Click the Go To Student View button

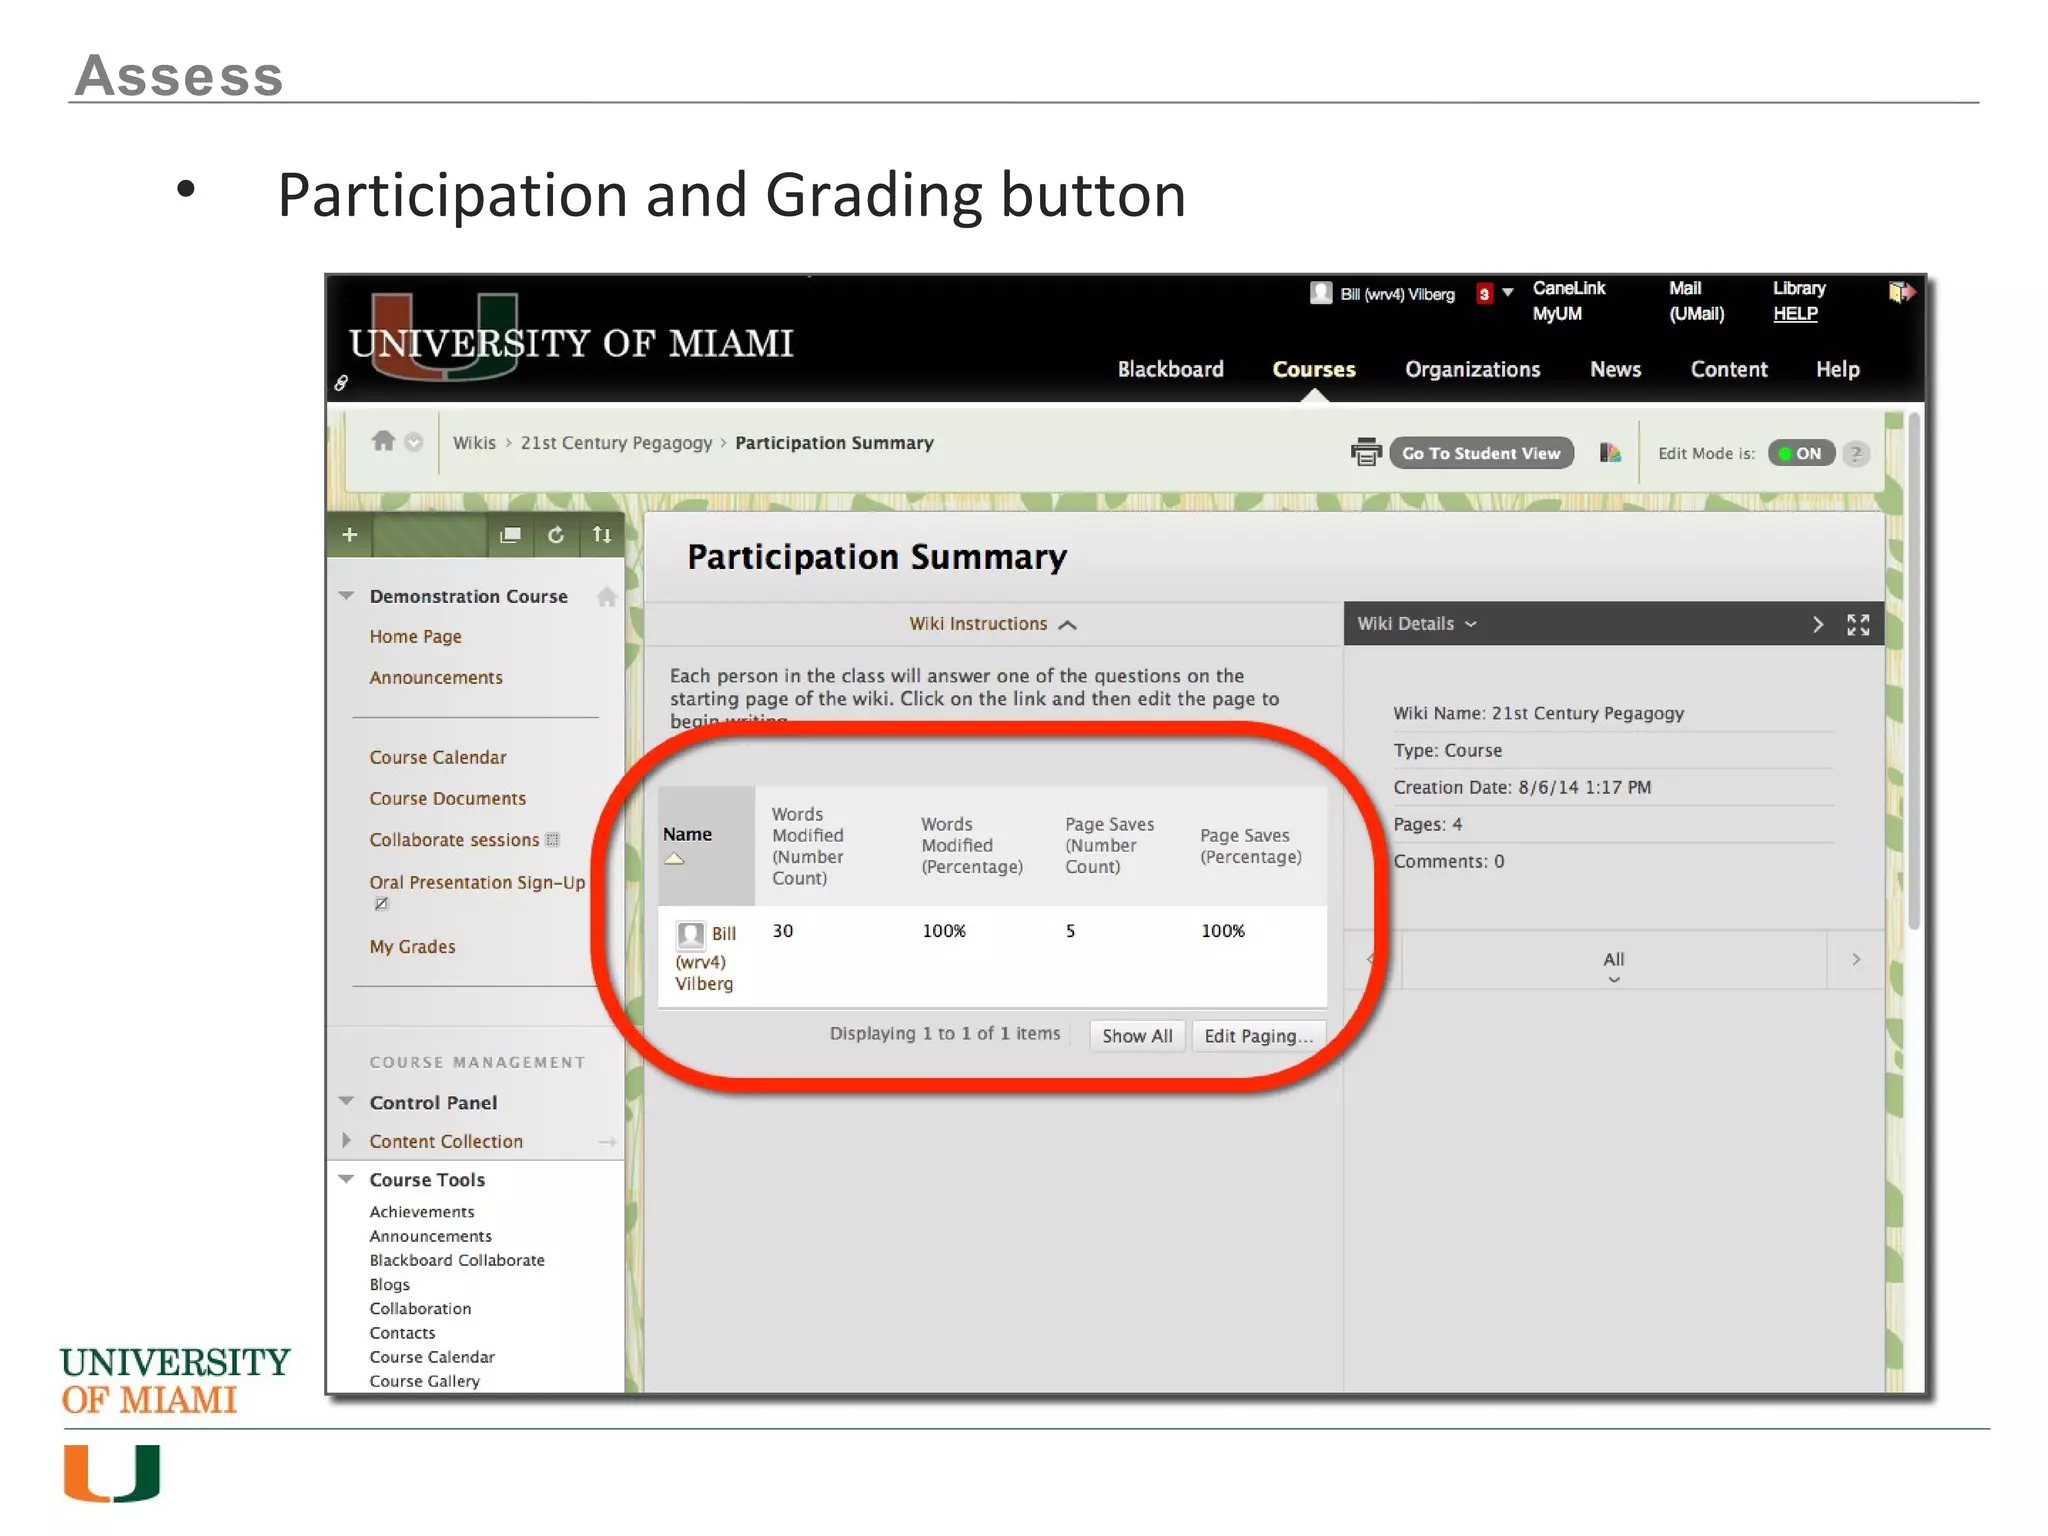1481,454
